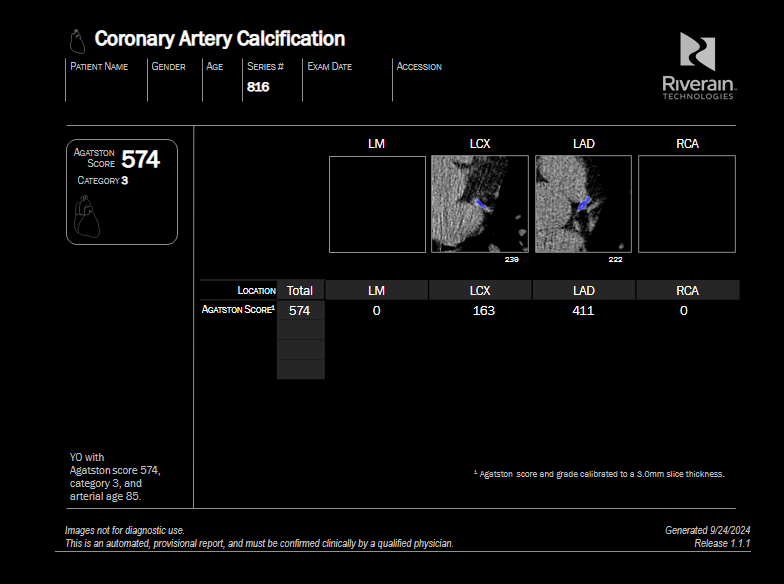Click the heart icon beside the report title
This screenshot has height=584, width=784.
[x=77, y=41]
